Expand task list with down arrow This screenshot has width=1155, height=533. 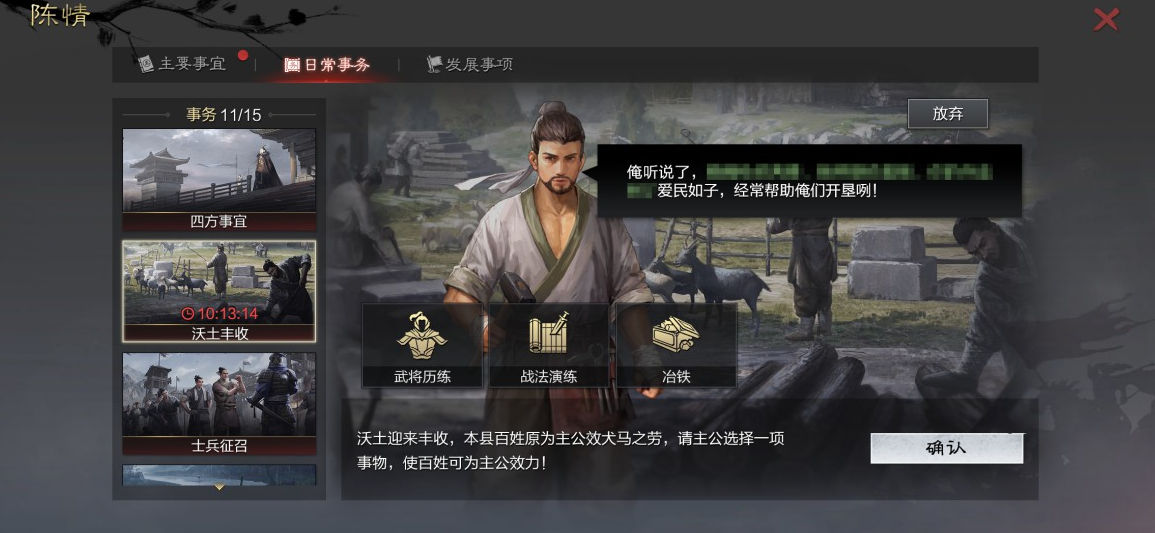[x=219, y=487]
